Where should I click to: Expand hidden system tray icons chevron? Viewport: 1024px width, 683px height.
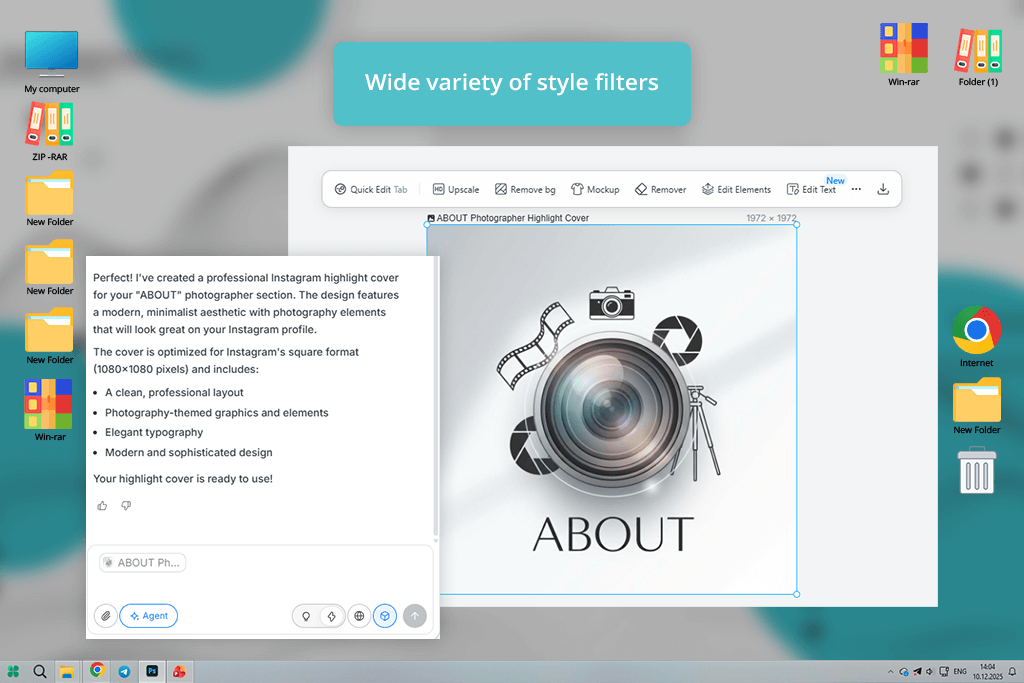(890, 671)
